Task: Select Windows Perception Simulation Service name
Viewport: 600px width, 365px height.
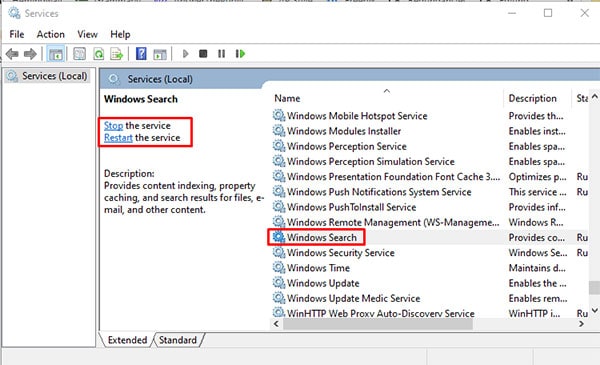Action: pos(371,161)
